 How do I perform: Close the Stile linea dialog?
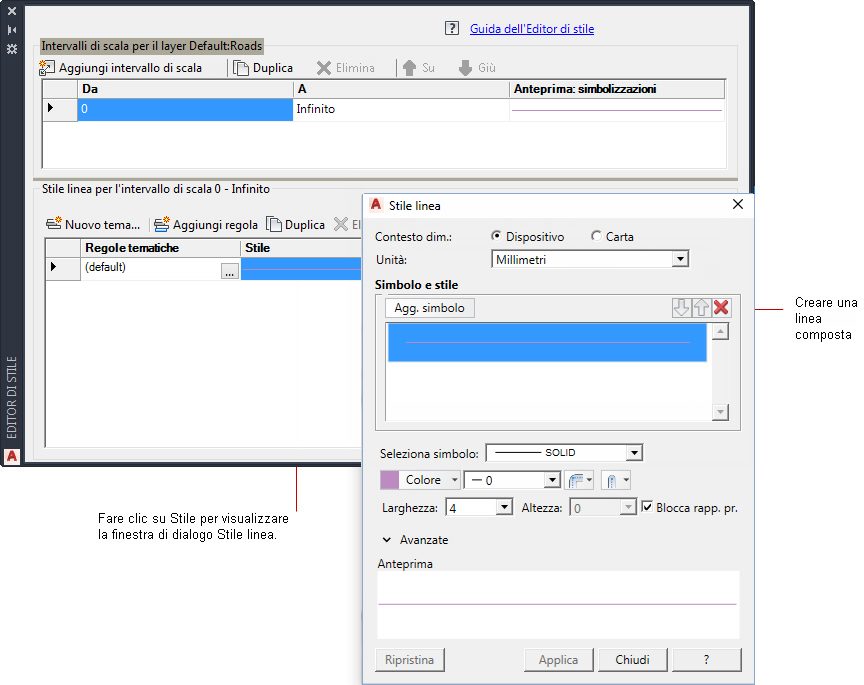(x=738, y=204)
